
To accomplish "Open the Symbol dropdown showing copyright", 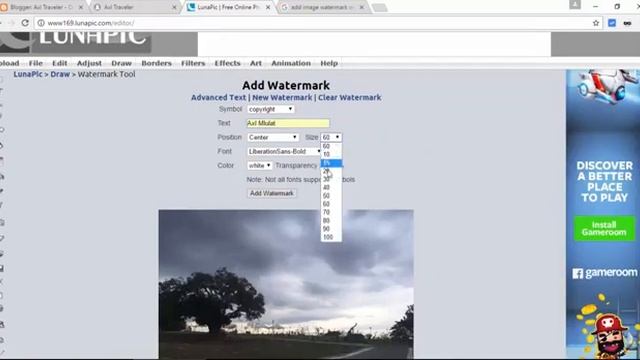I will click(271, 109).
